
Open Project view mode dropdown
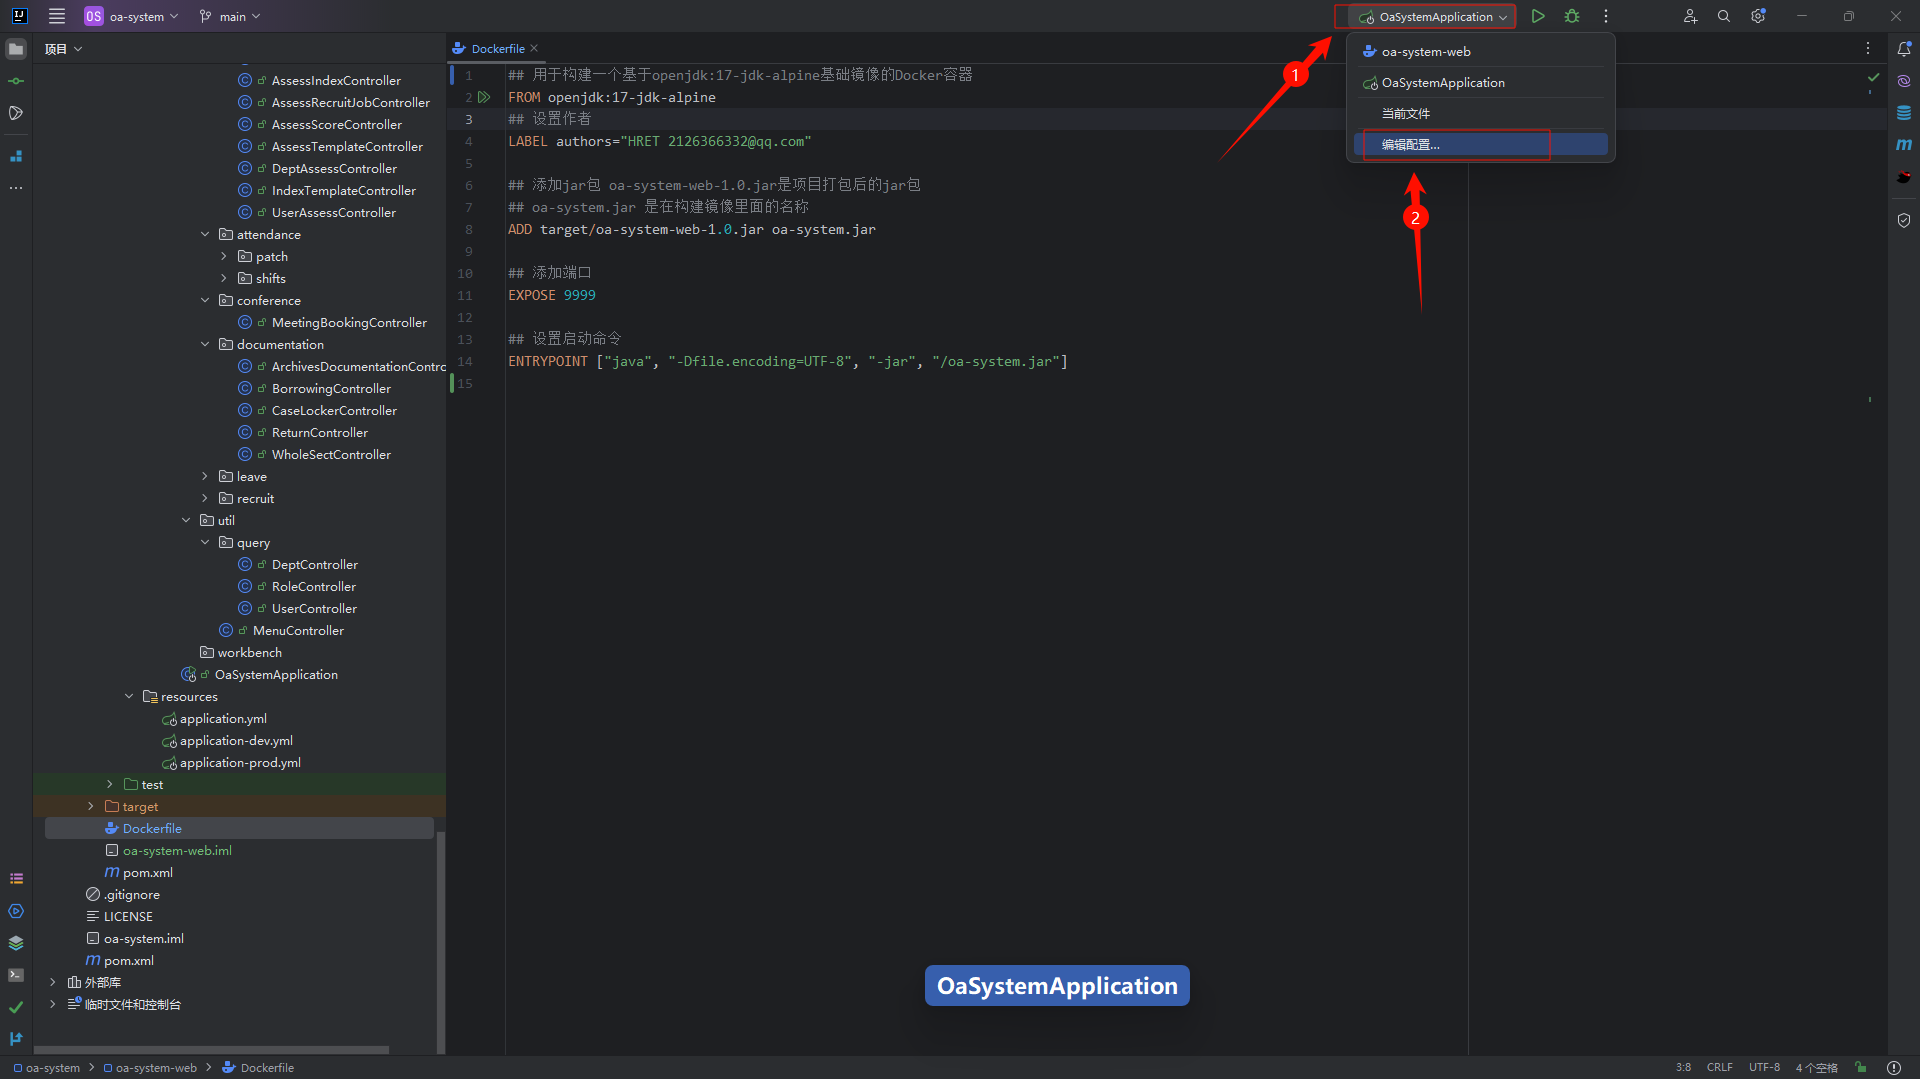click(x=63, y=49)
